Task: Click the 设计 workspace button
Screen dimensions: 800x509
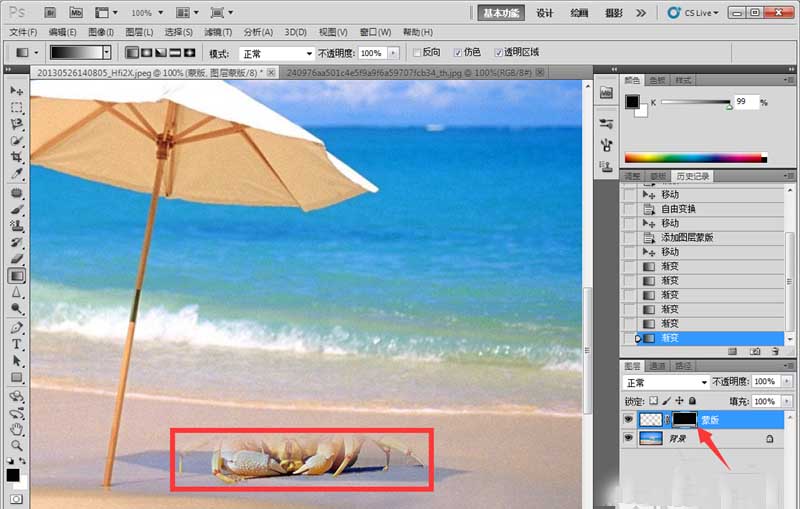Action: pyautogui.click(x=545, y=13)
